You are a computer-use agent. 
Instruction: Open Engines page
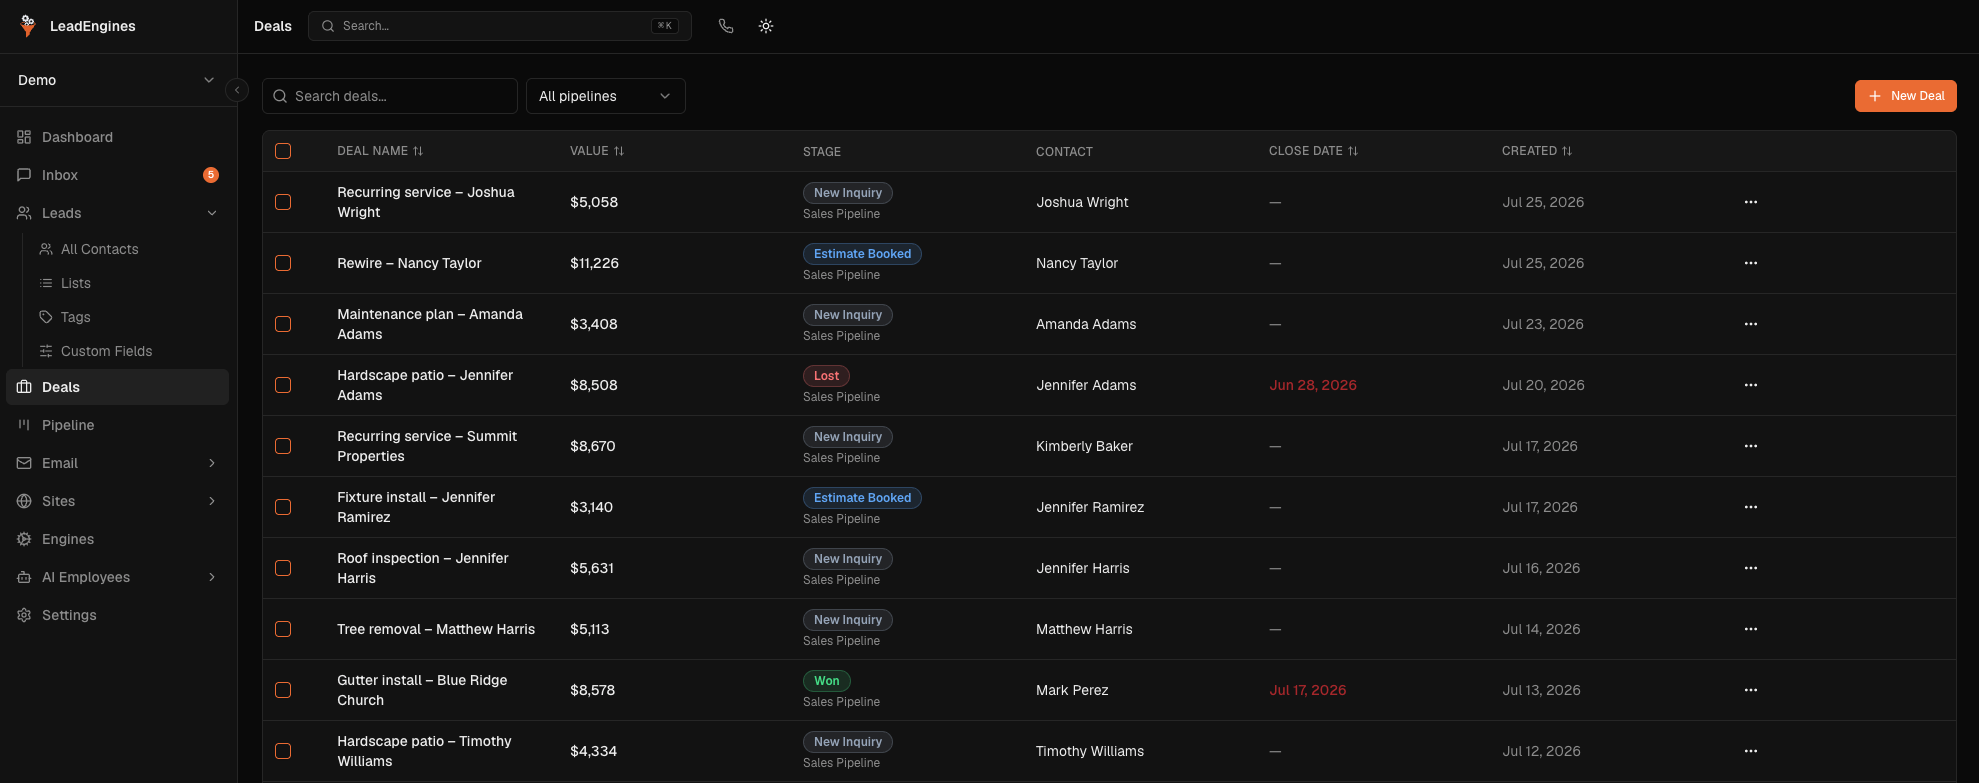point(118,539)
